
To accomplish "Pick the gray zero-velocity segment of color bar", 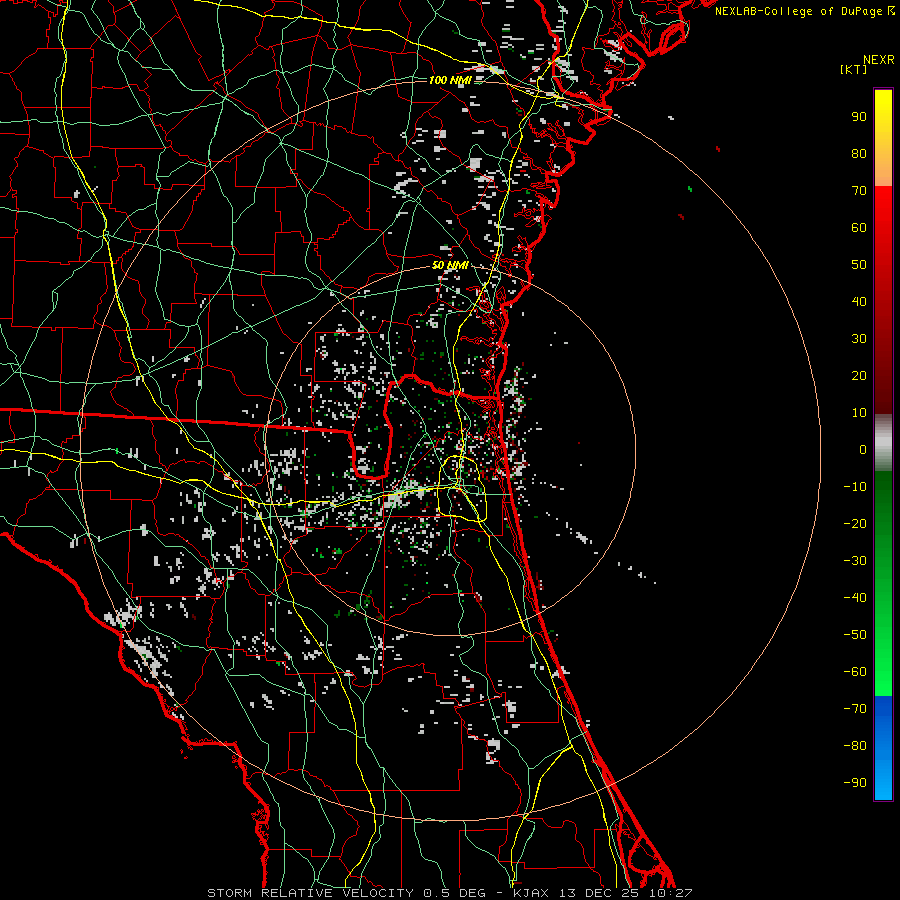I will coord(883,443).
